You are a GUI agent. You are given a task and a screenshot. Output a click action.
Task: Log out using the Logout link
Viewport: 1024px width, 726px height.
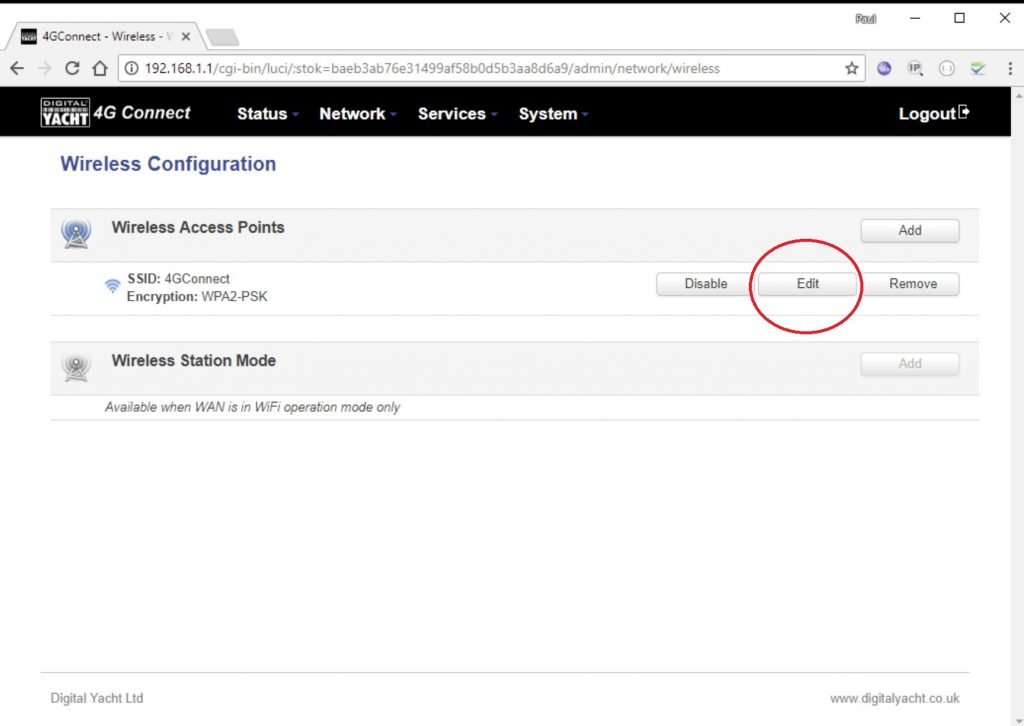933,114
